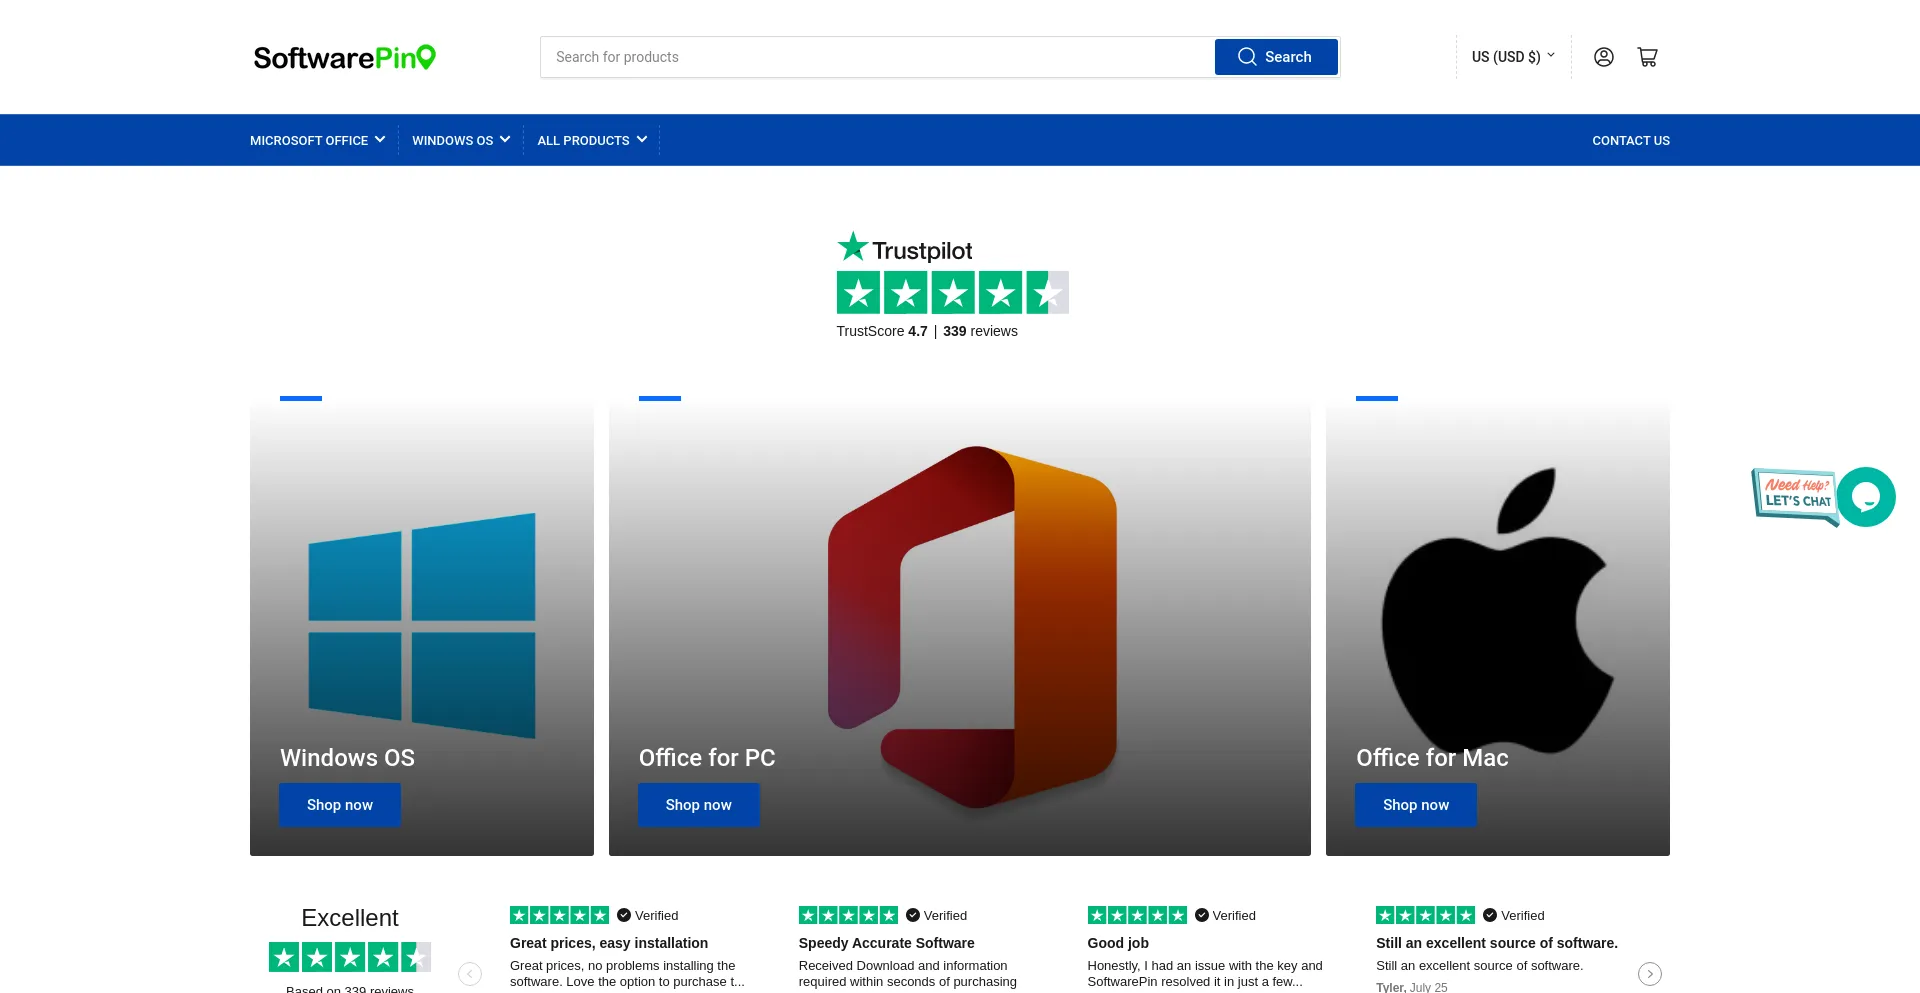This screenshot has width=1920, height=993.
Task: Go to next review arrow
Action: coord(1650,974)
